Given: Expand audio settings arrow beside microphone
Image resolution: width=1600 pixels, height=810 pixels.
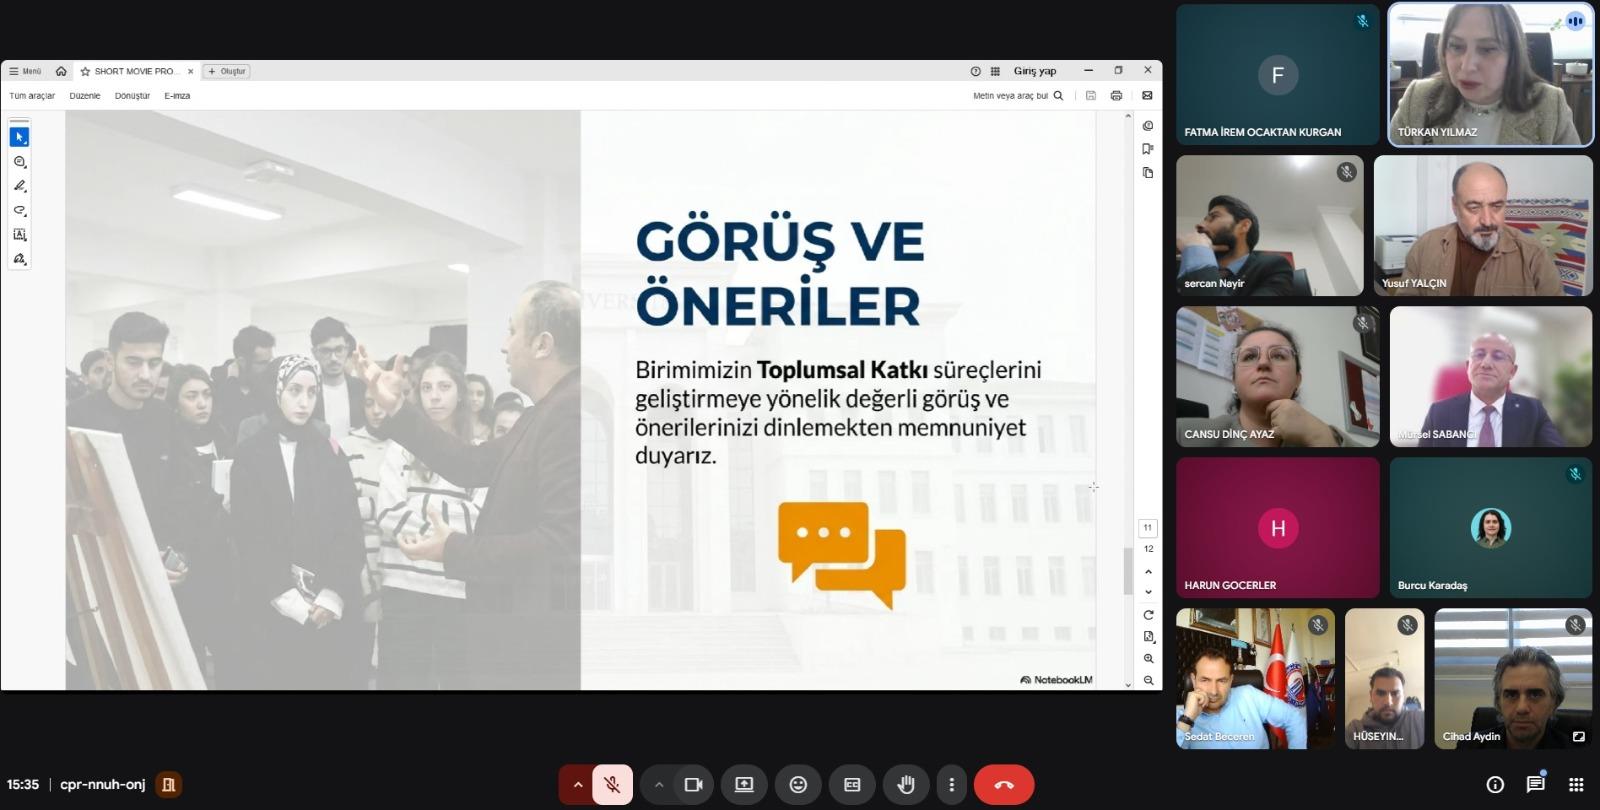Looking at the screenshot, I should 577,785.
